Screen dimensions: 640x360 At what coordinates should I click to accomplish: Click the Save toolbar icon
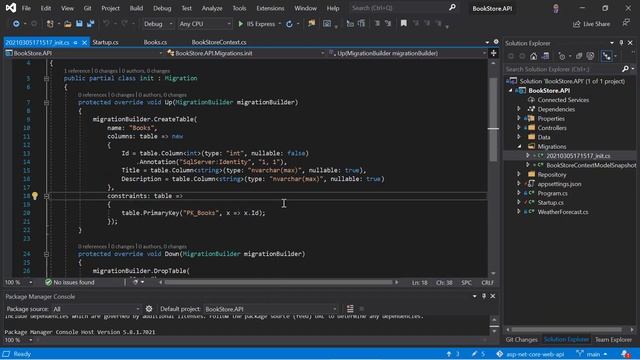pos(79,24)
